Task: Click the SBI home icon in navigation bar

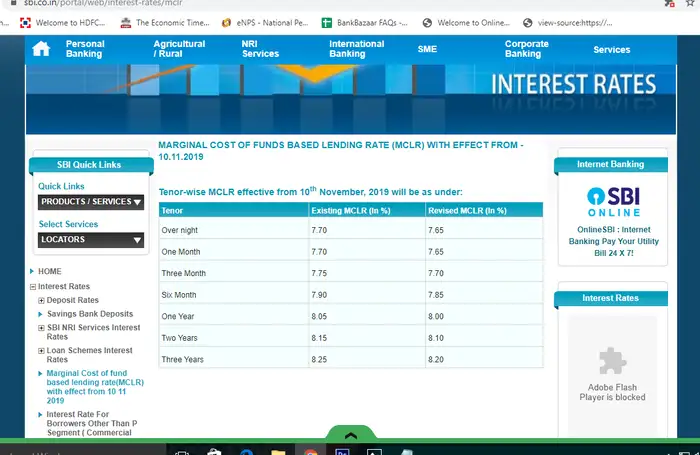Action: pyautogui.click(x=41, y=49)
